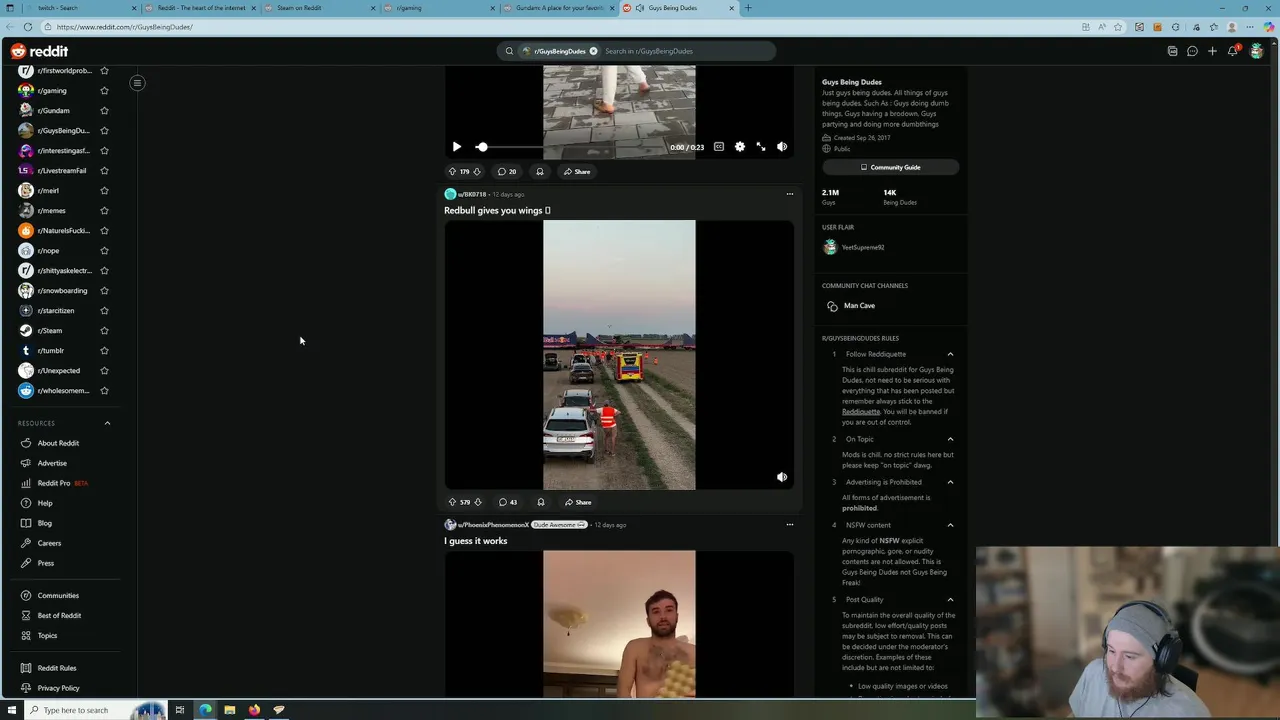Favorite r/gaming with its star
Image resolution: width=1280 pixels, height=720 pixels.
(104, 91)
